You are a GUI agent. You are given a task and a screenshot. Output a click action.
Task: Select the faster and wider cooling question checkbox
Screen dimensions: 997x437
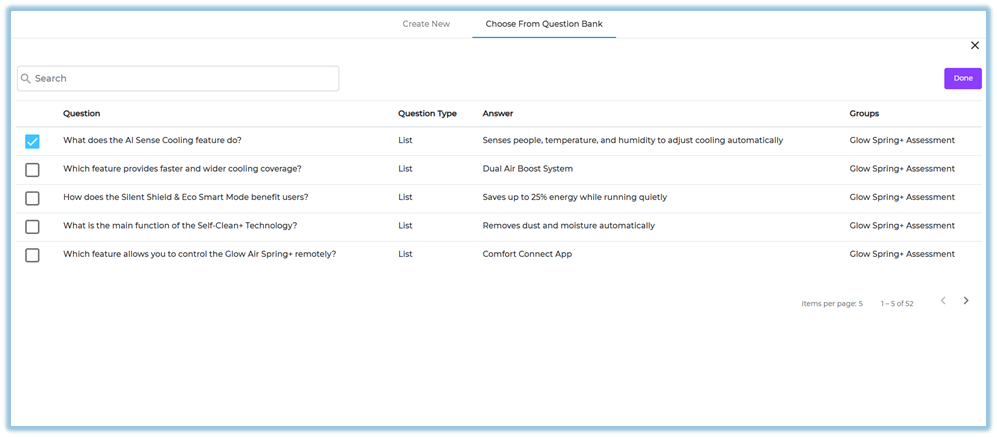click(x=32, y=170)
